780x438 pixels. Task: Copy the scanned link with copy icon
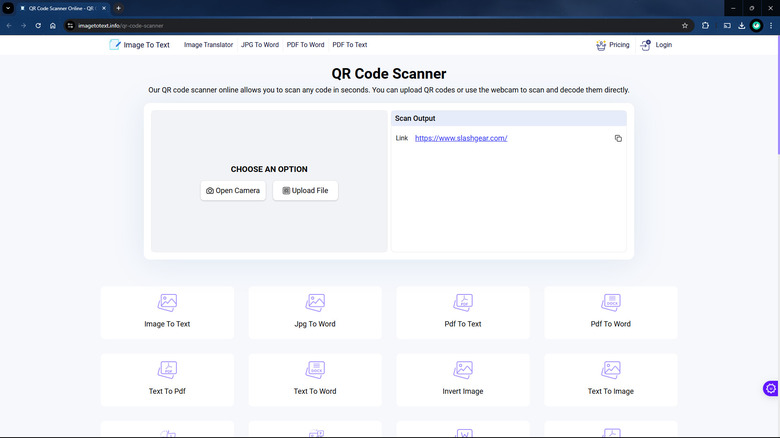(618, 138)
